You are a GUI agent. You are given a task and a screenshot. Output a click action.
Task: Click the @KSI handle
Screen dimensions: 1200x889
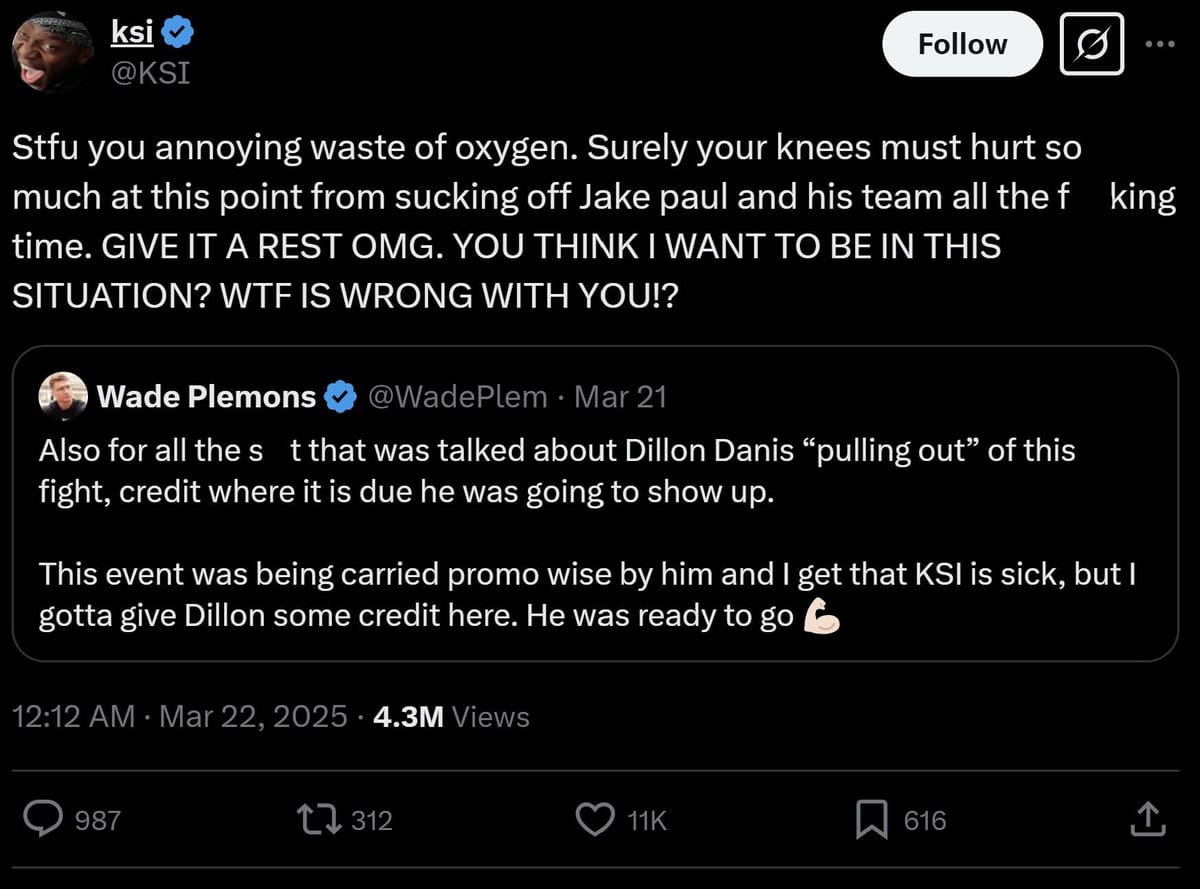click(152, 72)
